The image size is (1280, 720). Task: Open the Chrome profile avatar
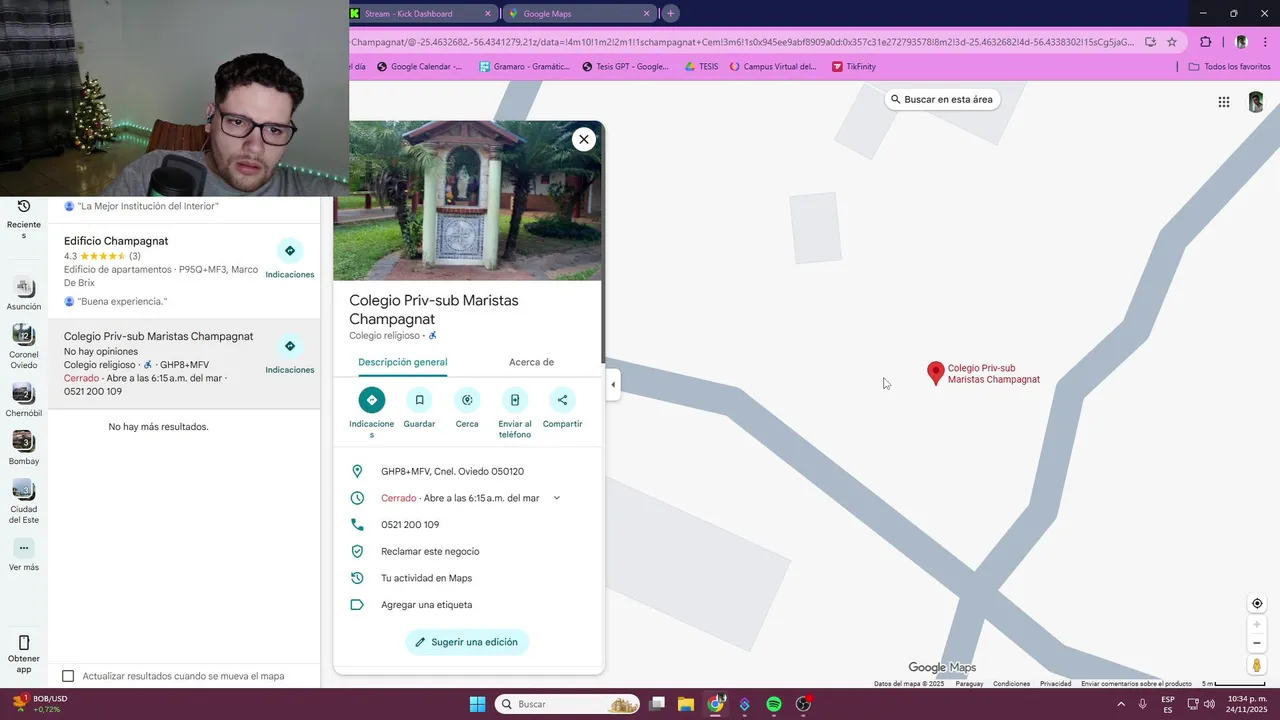[x=1241, y=42]
